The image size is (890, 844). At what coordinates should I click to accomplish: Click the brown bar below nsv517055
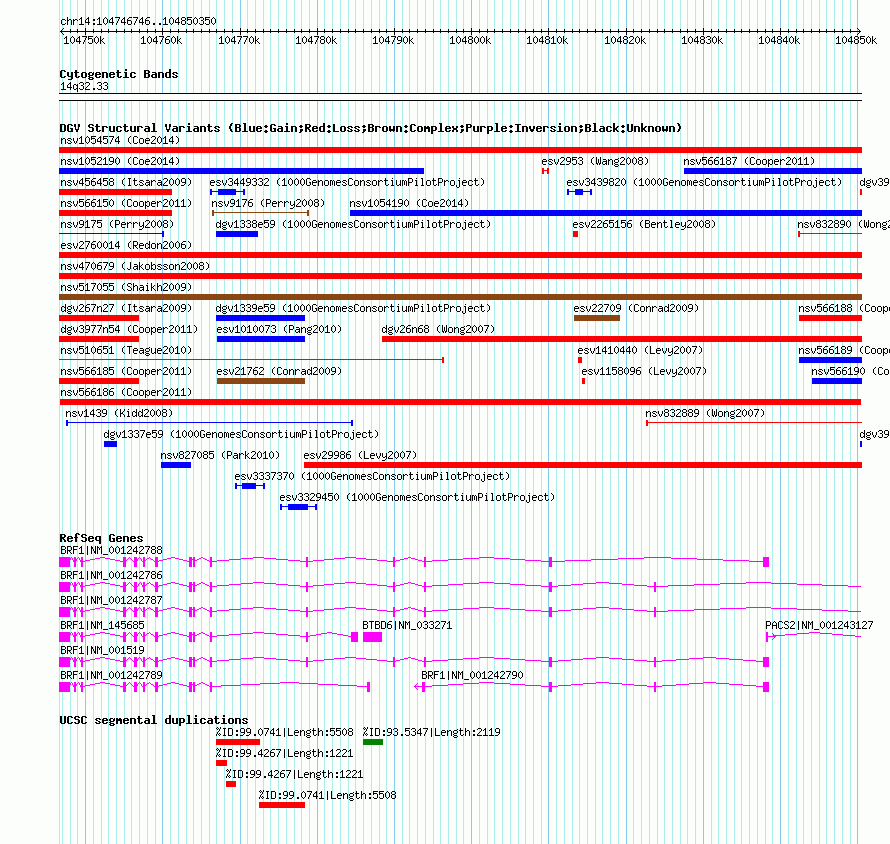tap(460, 297)
